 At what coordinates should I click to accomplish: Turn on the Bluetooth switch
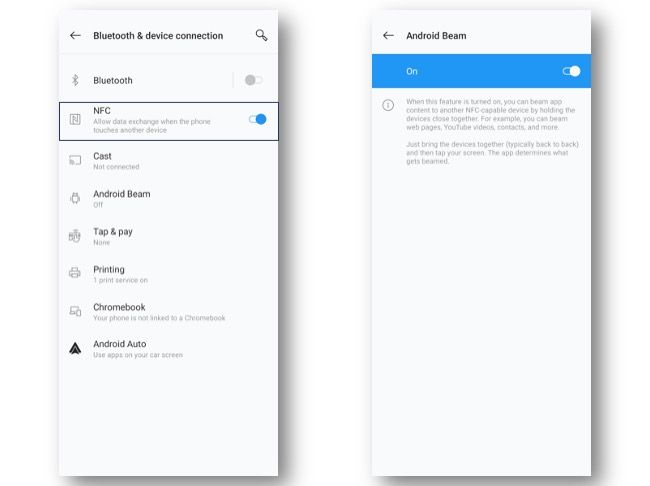(253, 80)
